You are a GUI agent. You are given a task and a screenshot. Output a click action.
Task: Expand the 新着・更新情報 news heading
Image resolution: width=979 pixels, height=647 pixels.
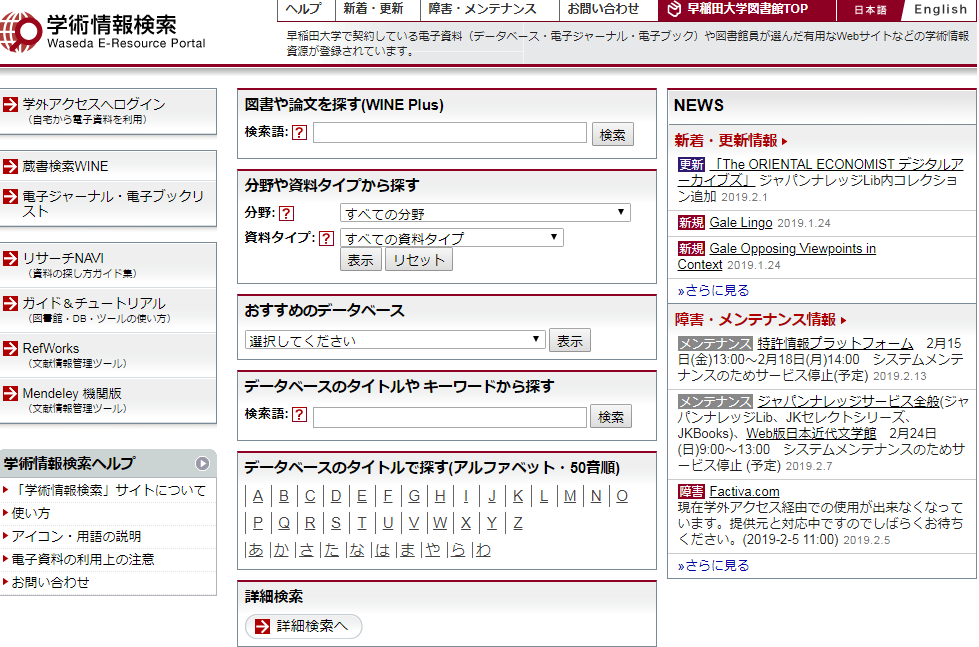click(x=731, y=141)
